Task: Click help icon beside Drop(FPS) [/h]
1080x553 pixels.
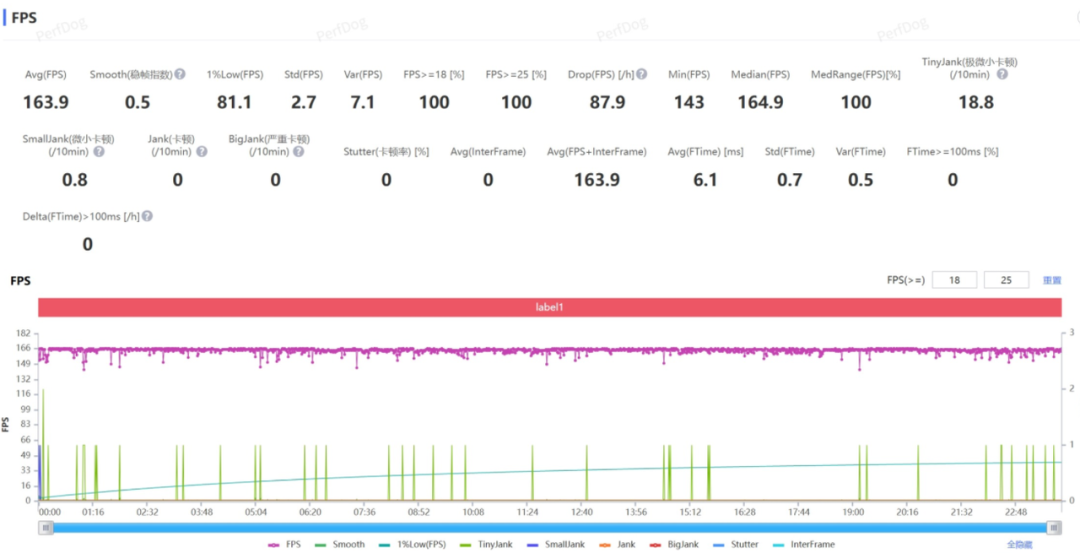Action: 641,75
